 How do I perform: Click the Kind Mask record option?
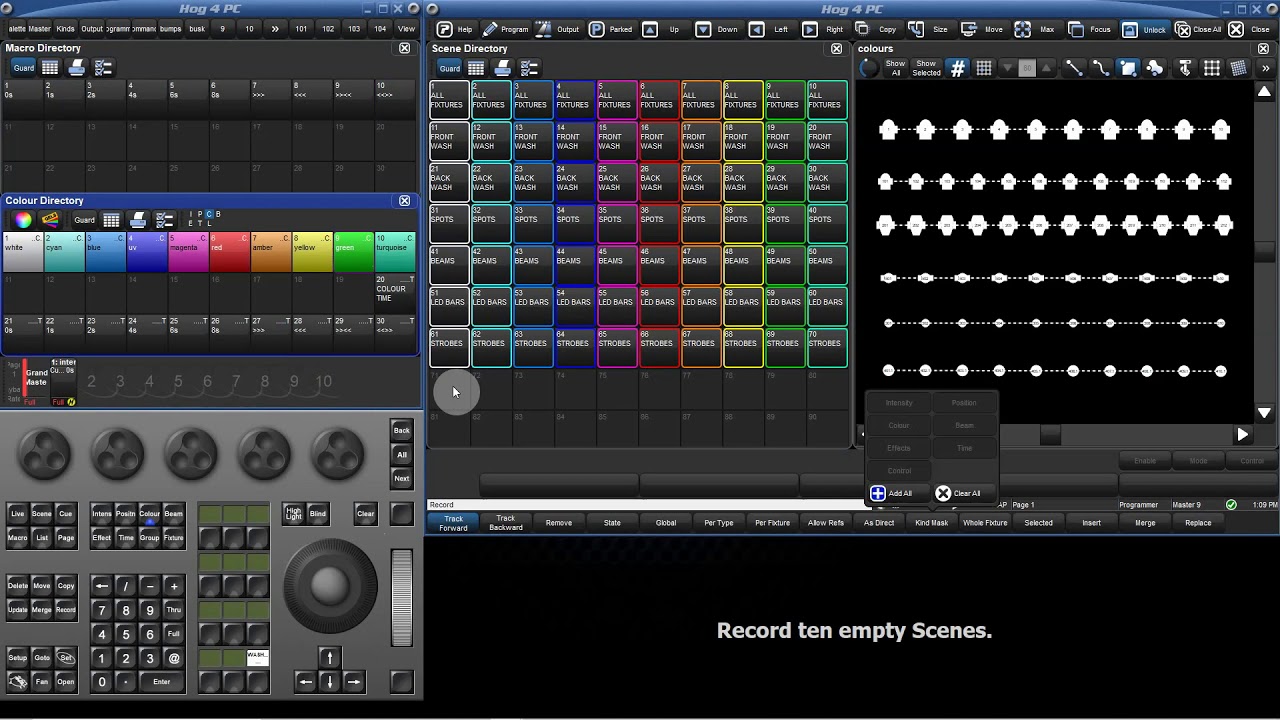(931, 523)
